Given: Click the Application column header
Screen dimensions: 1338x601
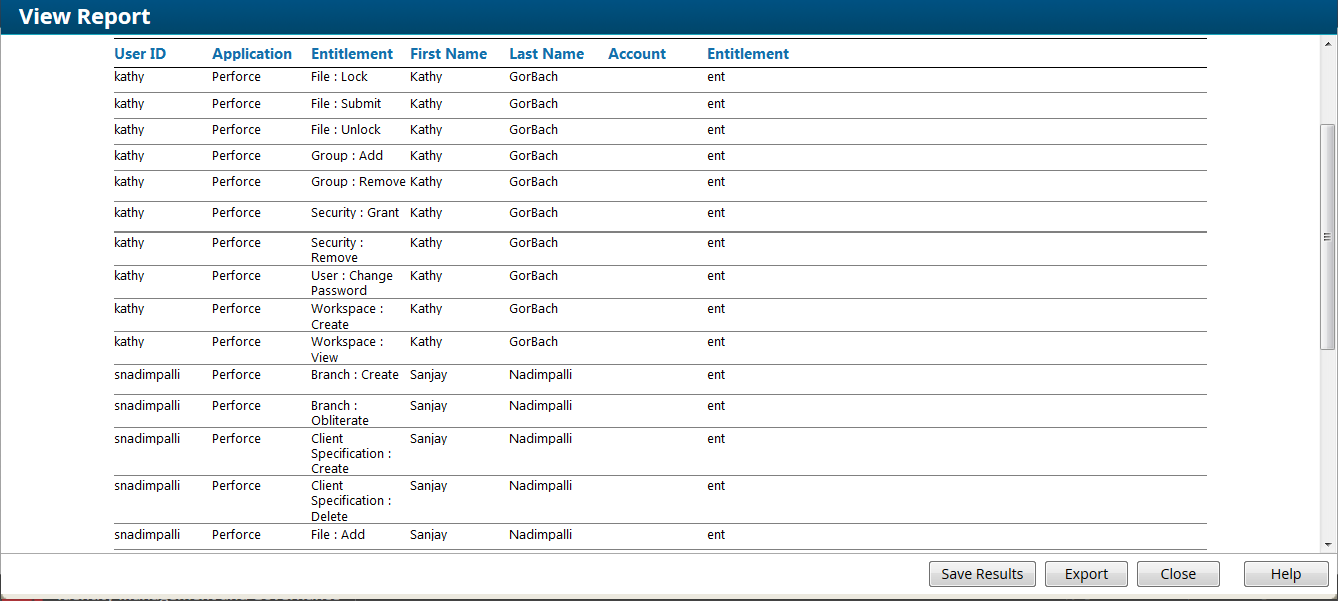Looking at the screenshot, I should pyautogui.click(x=252, y=54).
